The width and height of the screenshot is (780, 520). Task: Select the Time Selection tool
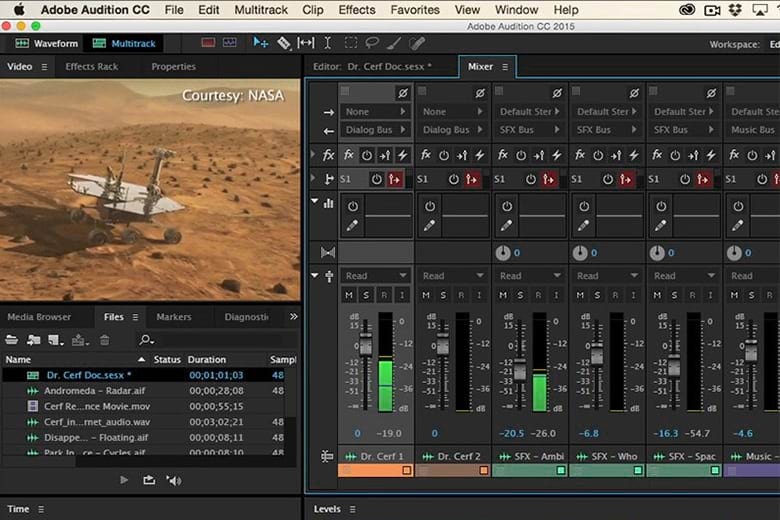coord(327,43)
